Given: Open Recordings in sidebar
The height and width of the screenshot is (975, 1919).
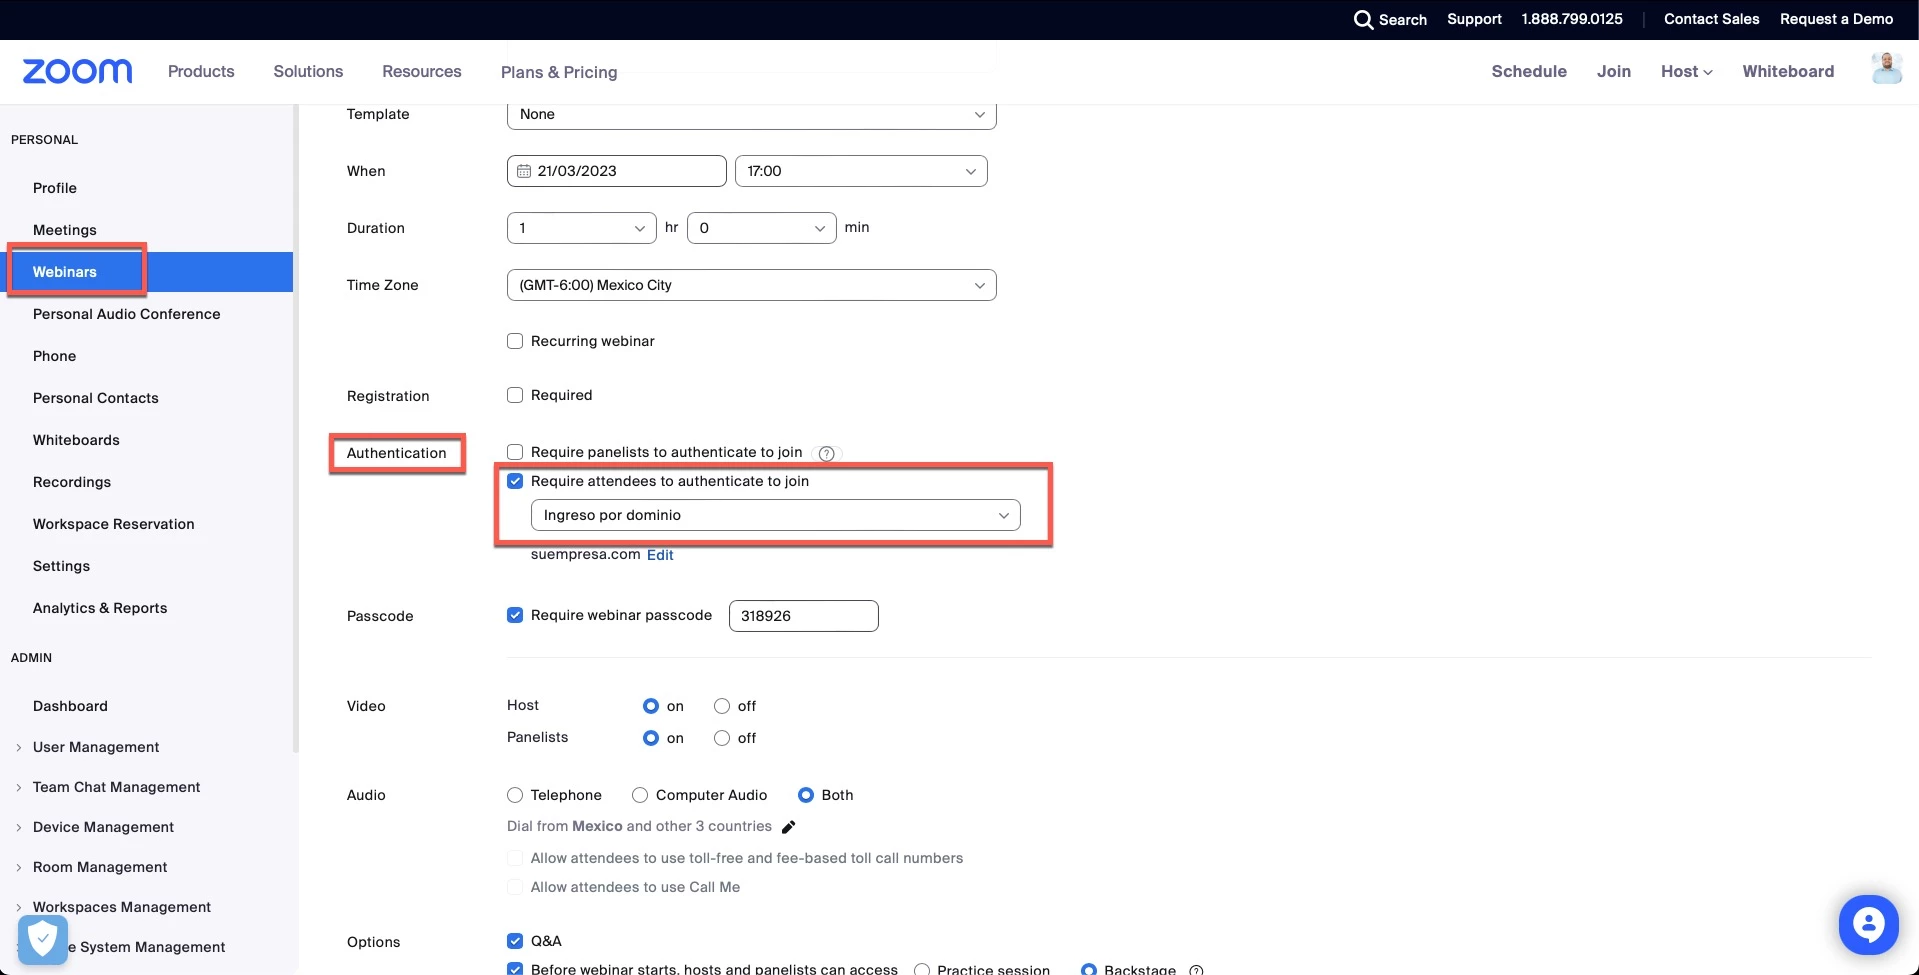Looking at the screenshot, I should tap(72, 482).
